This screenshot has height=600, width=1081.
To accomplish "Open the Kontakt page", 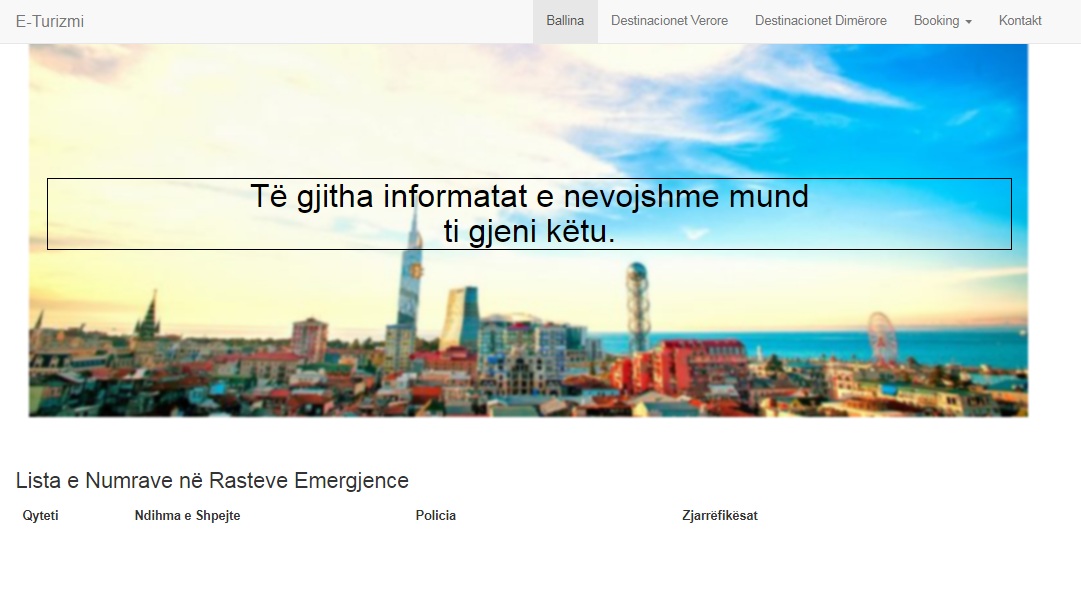I will tap(1020, 21).
